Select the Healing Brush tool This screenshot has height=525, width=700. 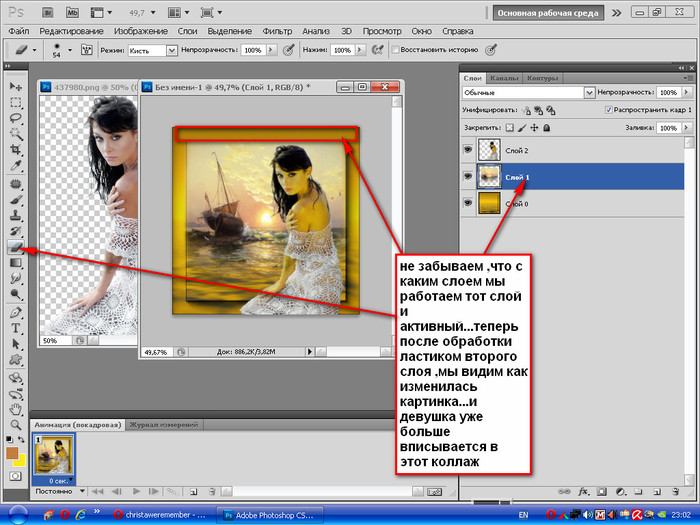coord(16,183)
